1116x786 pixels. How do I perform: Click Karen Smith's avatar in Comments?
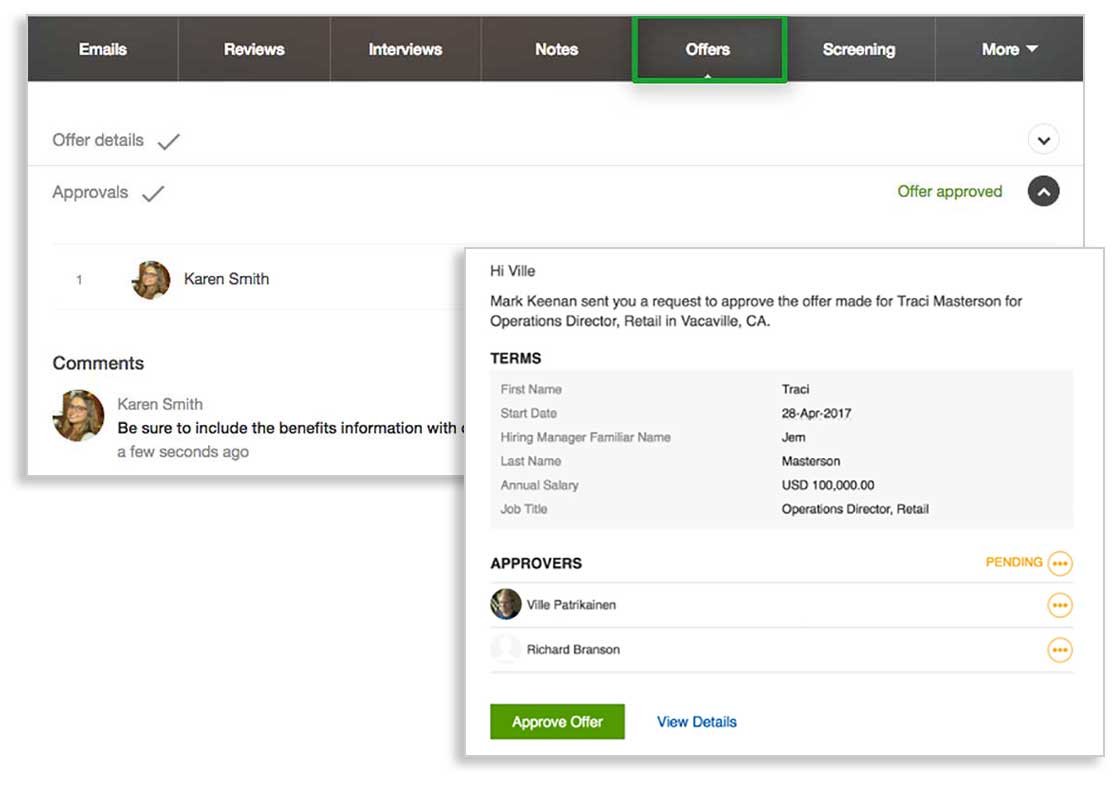[79, 416]
